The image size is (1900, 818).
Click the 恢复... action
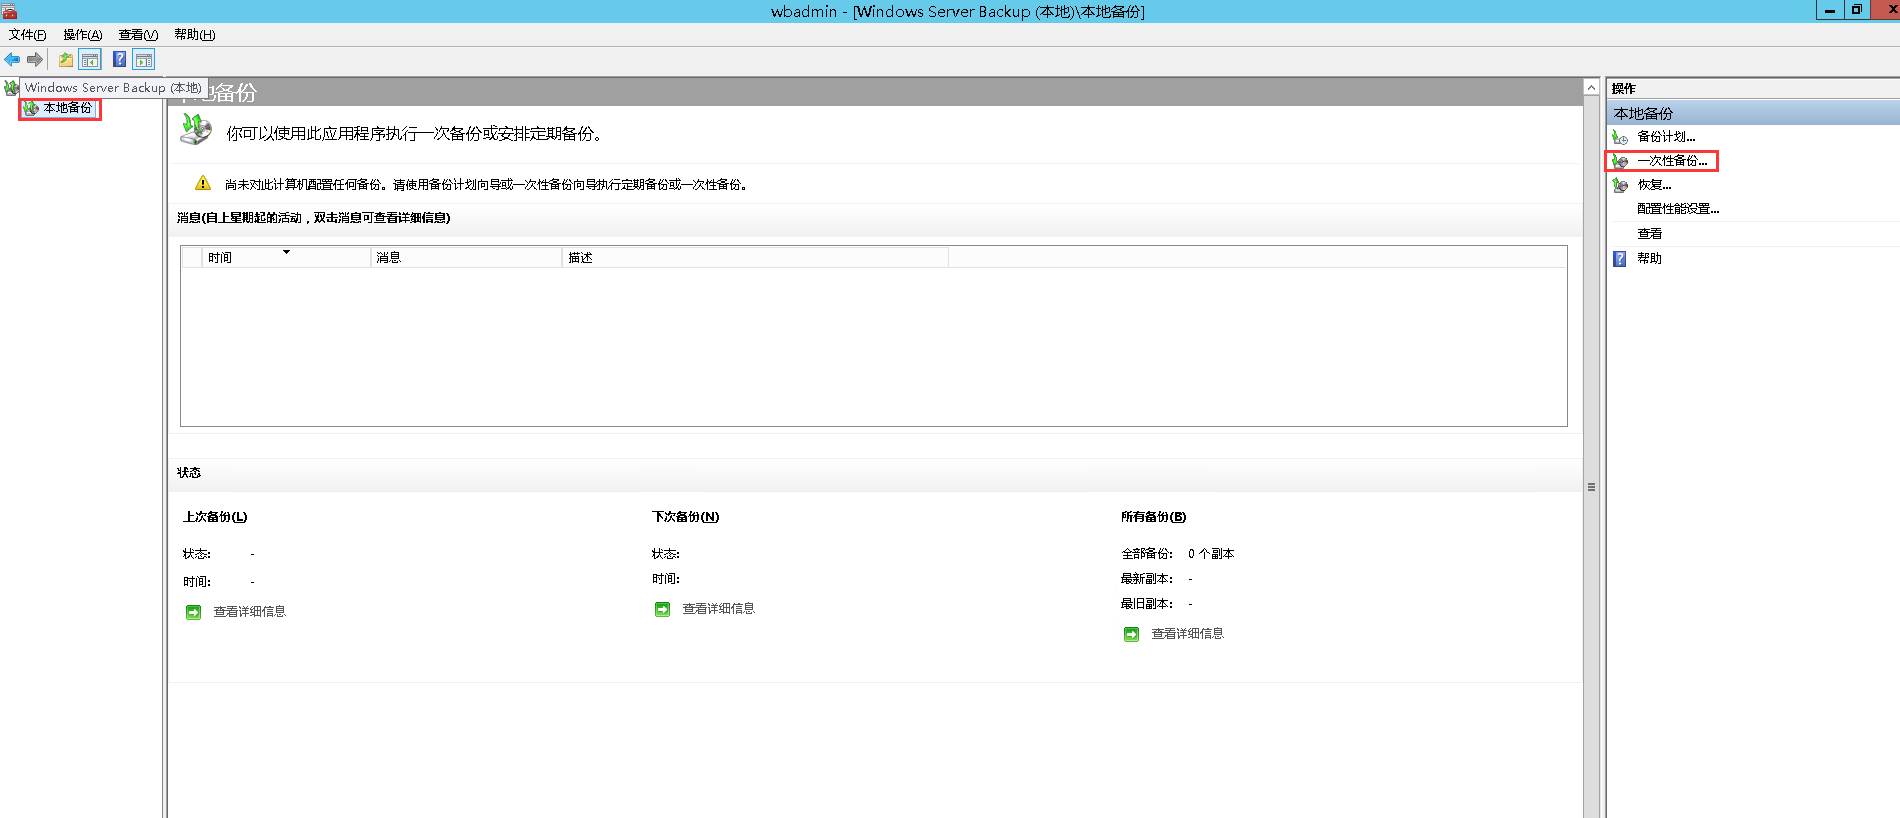[1654, 185]
